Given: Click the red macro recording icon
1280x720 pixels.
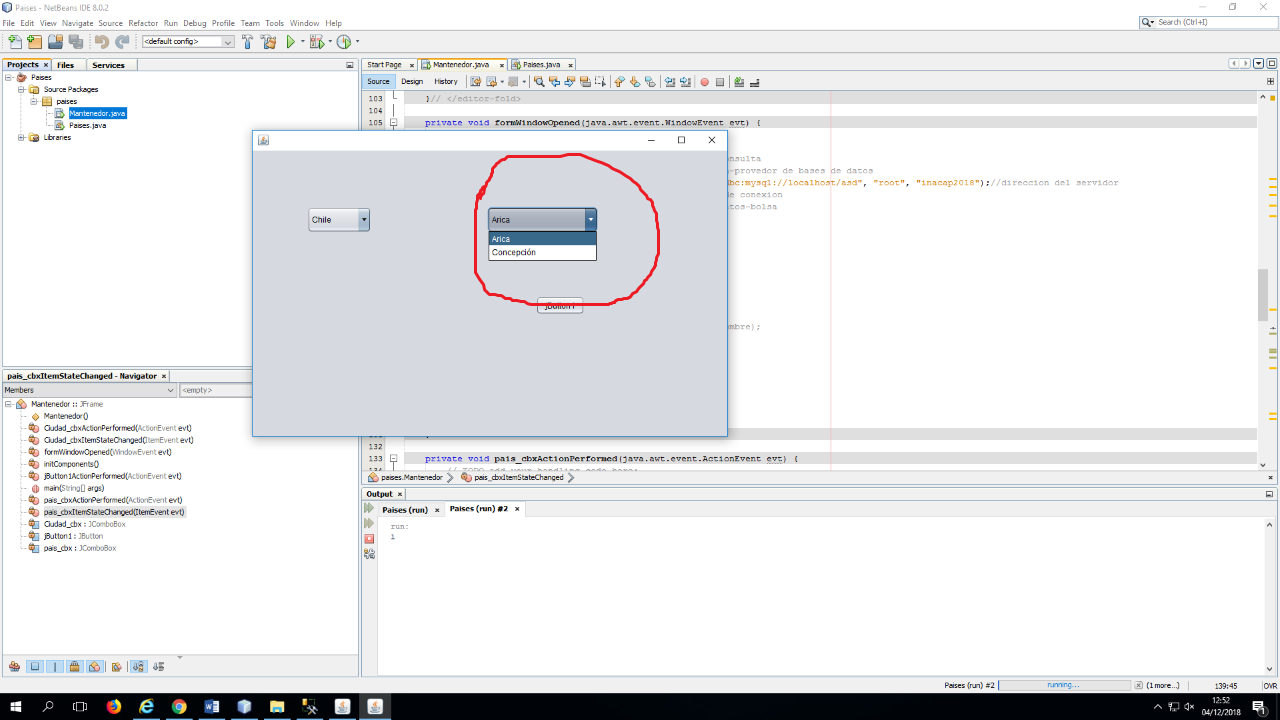Looking at the screenshot, I should [x=704, y=82].
